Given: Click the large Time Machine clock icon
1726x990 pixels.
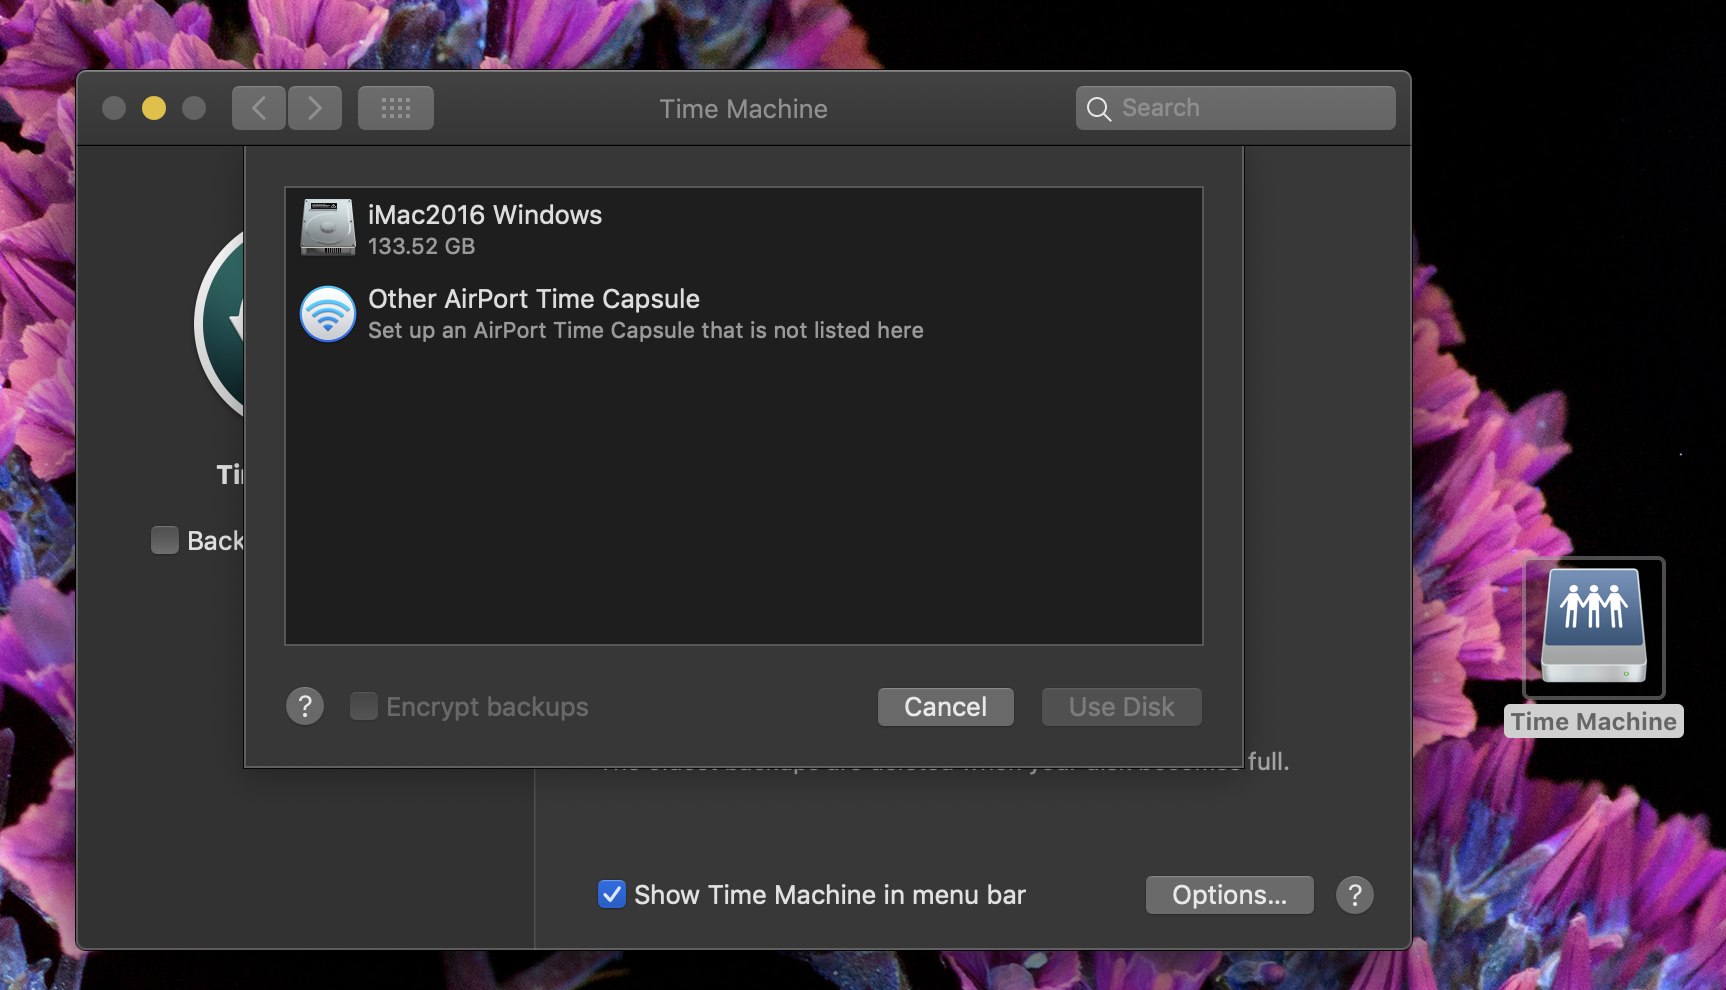Looking at the screenshot, I should pyautogui.click(x=220, y=324).
